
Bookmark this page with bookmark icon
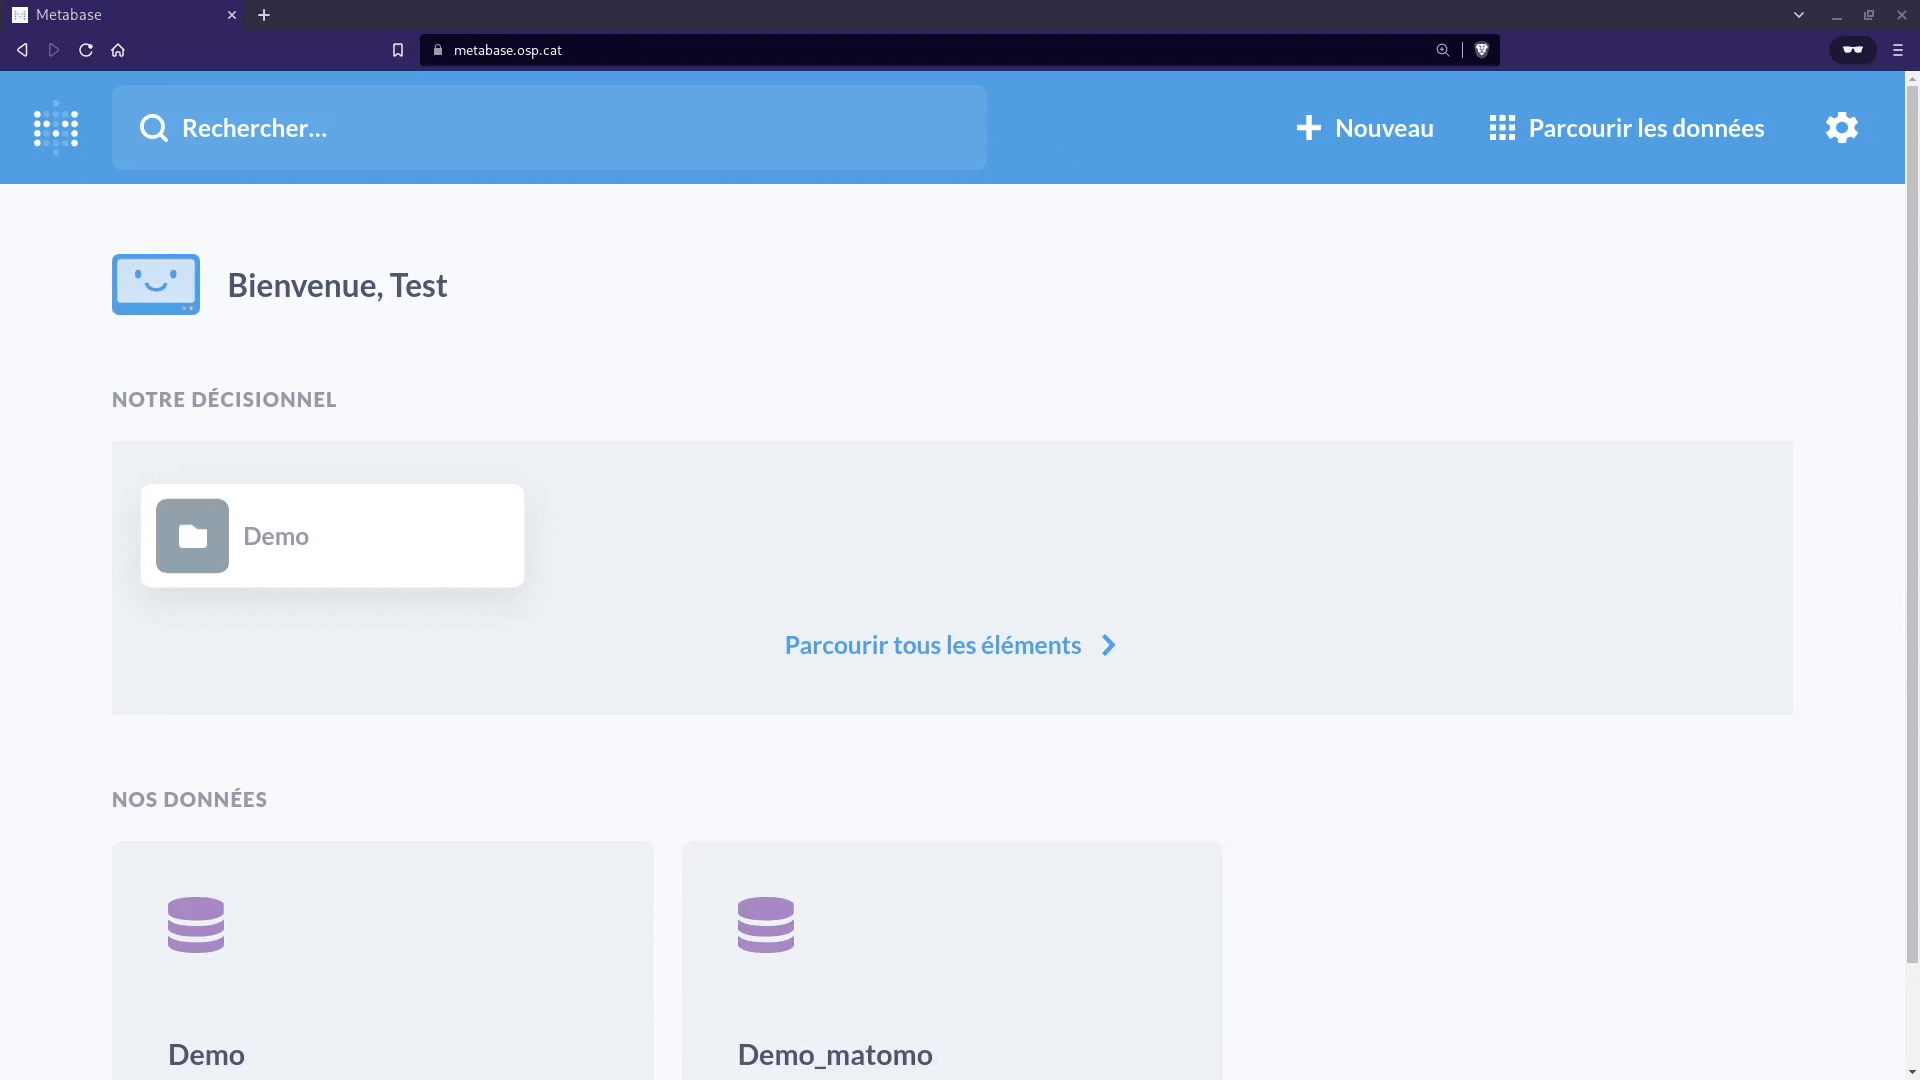398,50
